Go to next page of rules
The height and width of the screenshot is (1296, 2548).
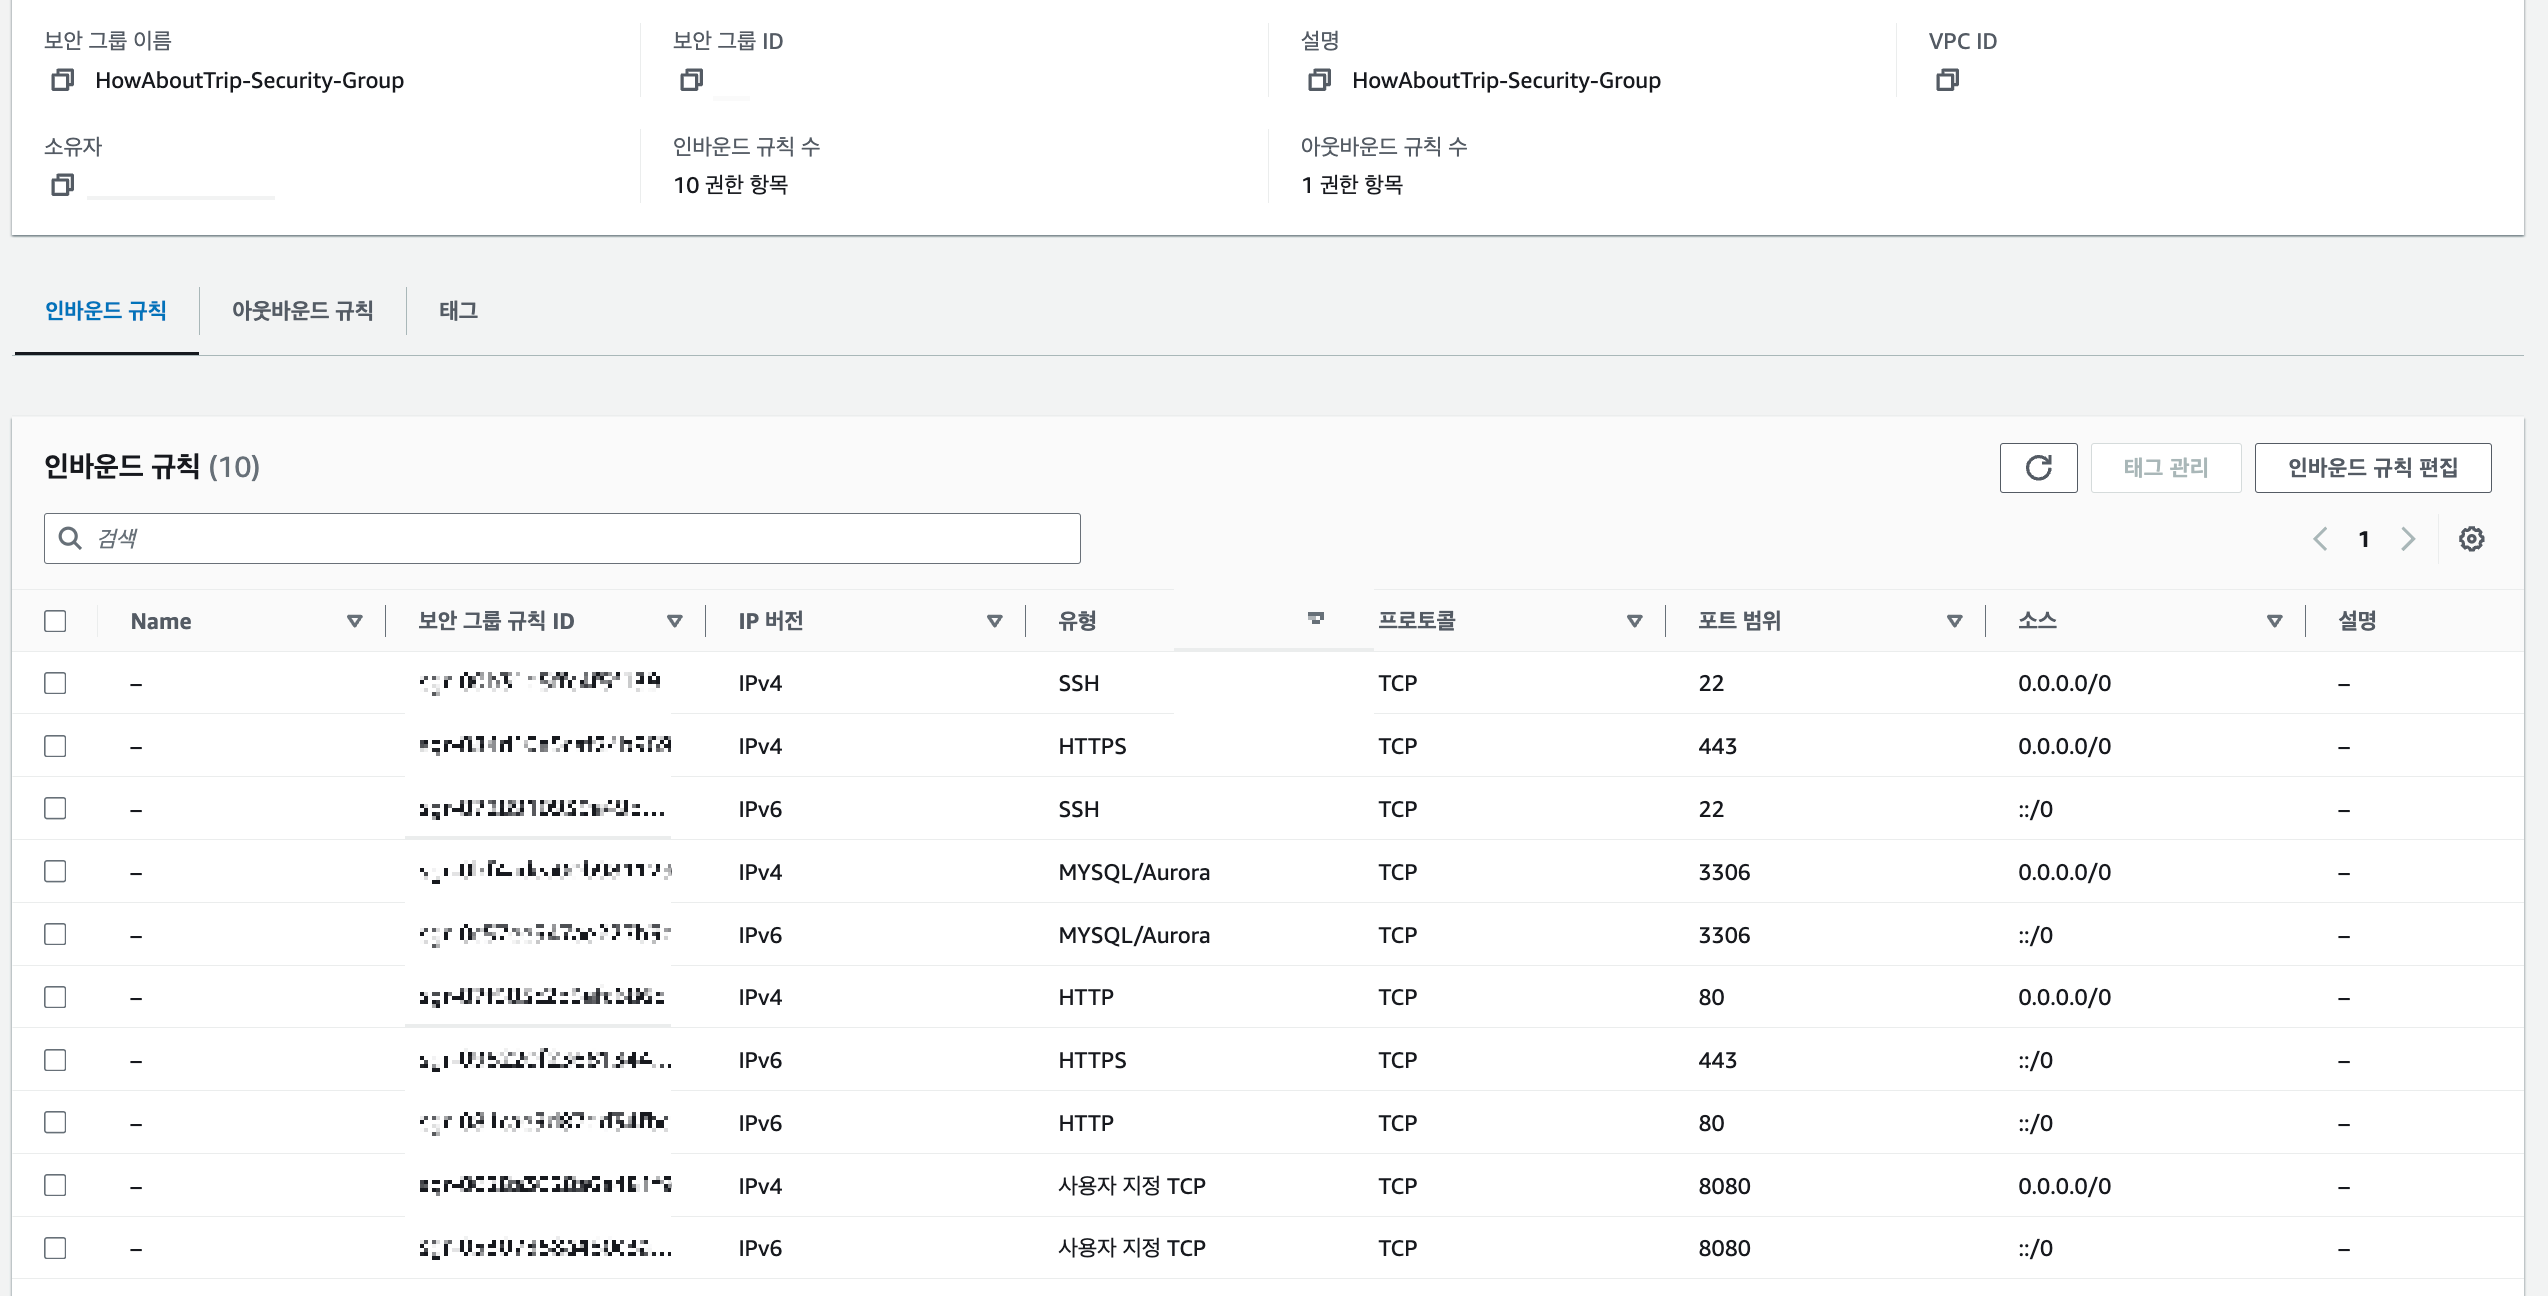tap(2408, 539)
